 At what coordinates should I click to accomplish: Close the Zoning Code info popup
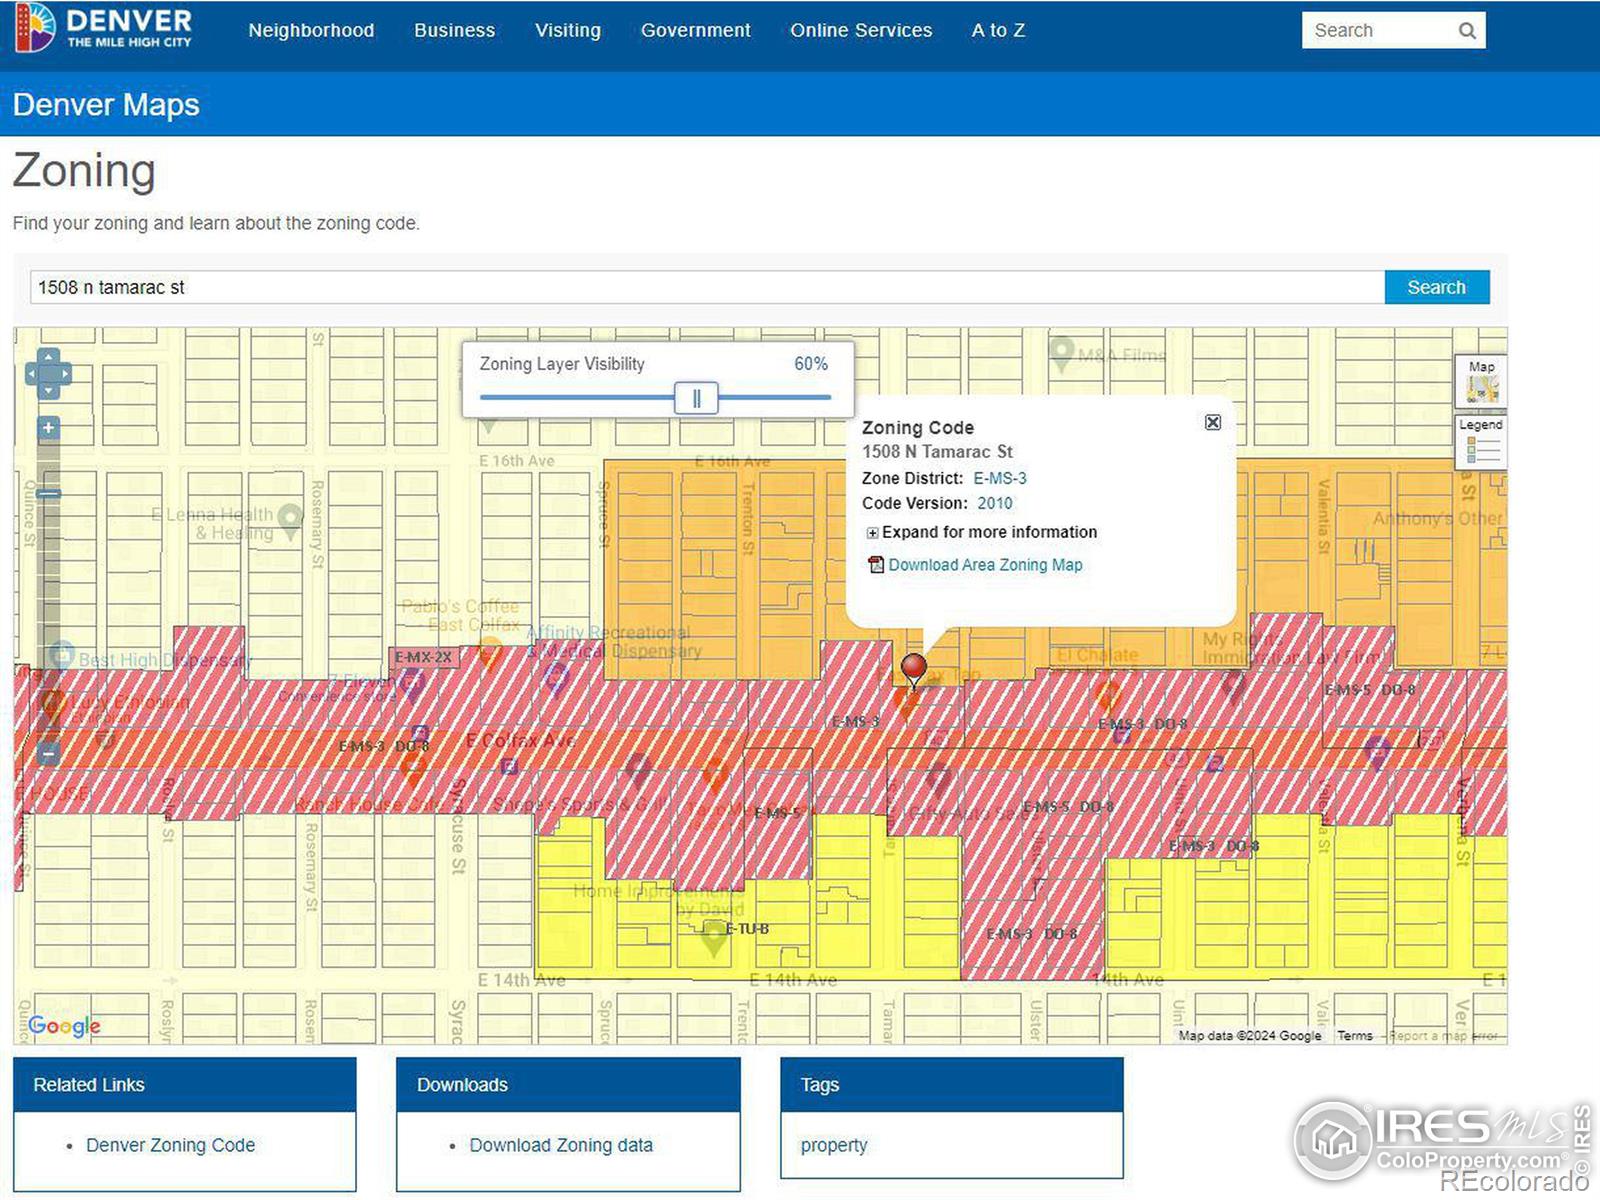(1212, 422)
